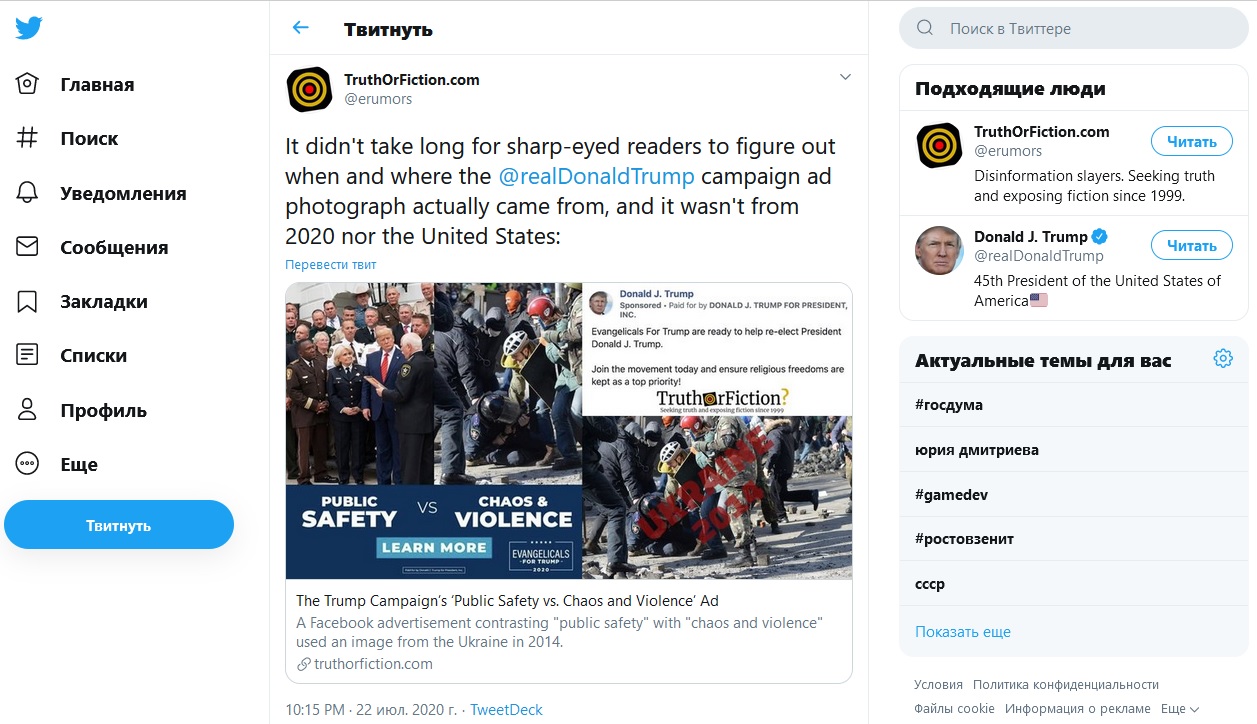Follow TruthOrFiction.com with Читать button
The image size is (1257, 724).
(1191, 142)
